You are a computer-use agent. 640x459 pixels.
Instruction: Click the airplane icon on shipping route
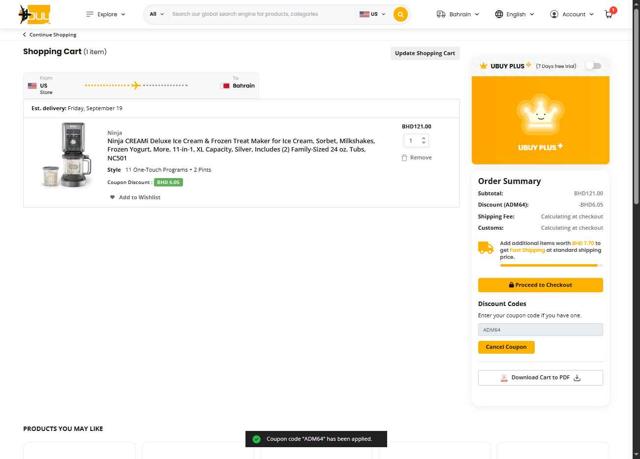click(136, 85)
